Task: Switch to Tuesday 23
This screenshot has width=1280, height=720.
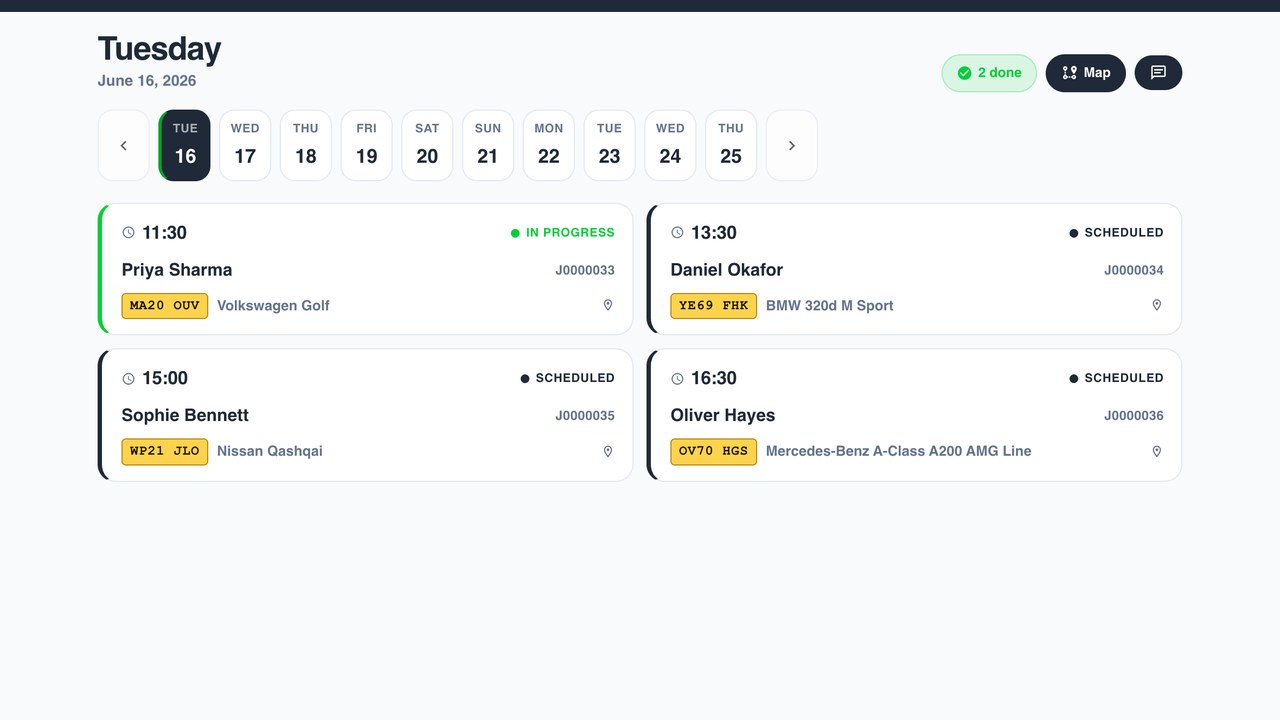Action: tap(609, 145)
